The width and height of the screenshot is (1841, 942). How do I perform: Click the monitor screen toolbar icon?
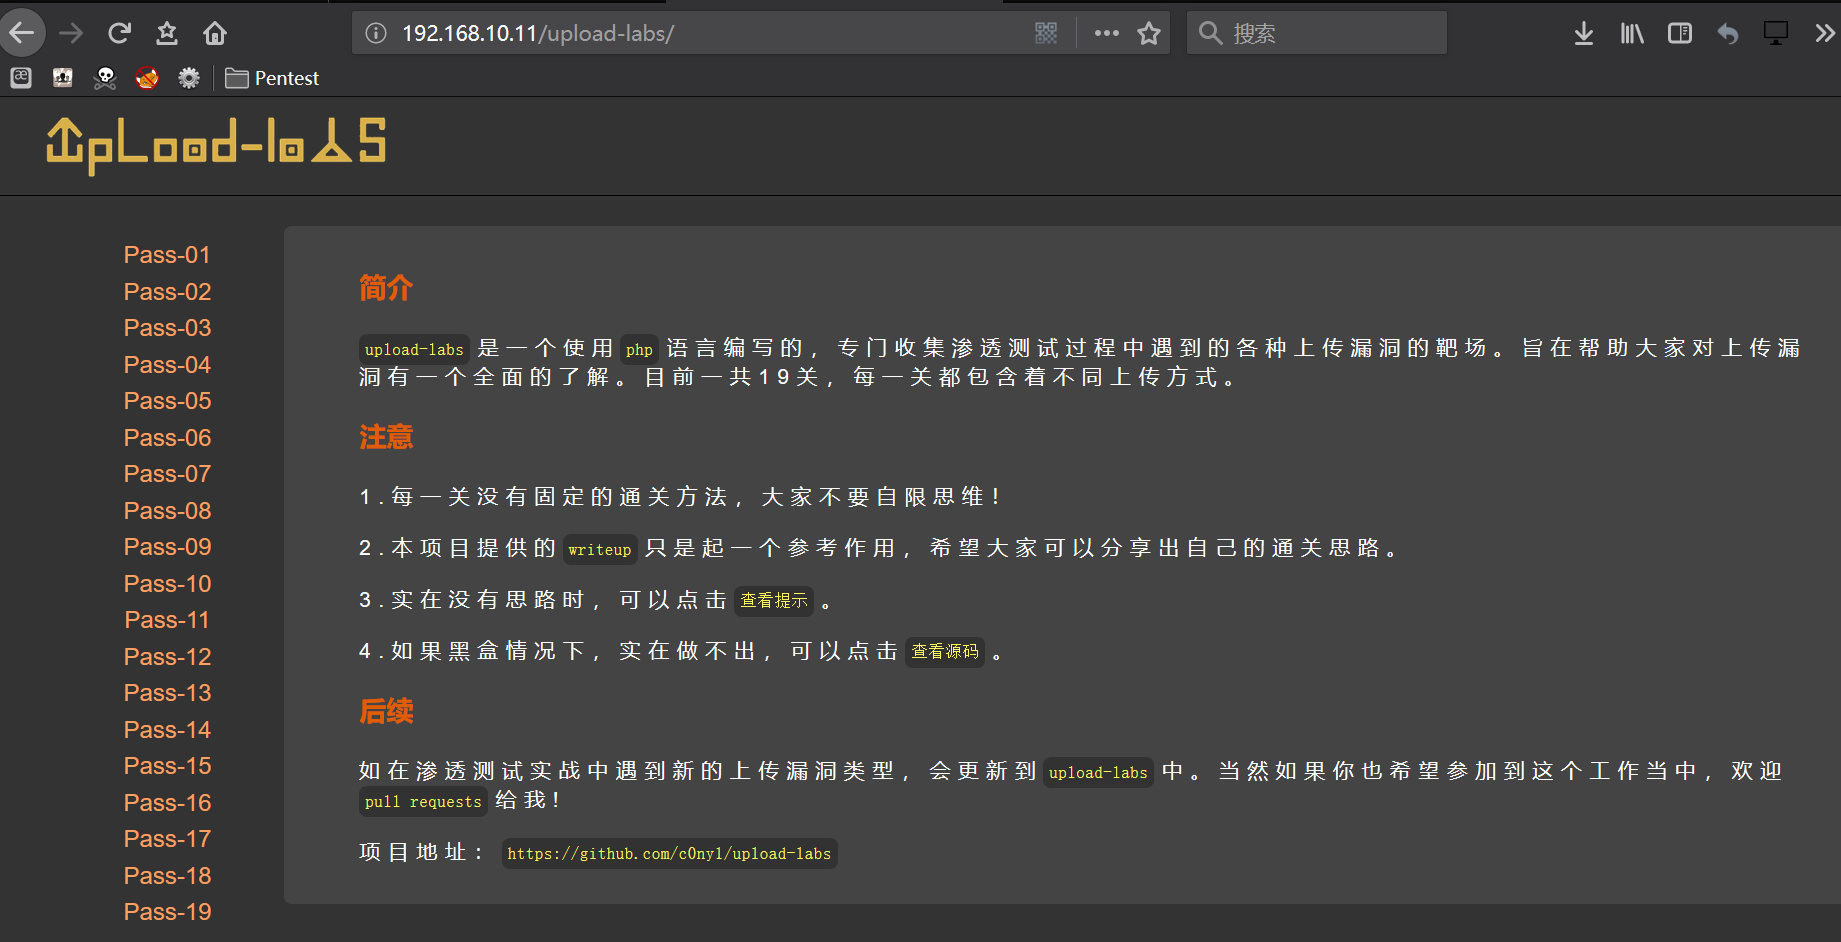[1776, 33]
